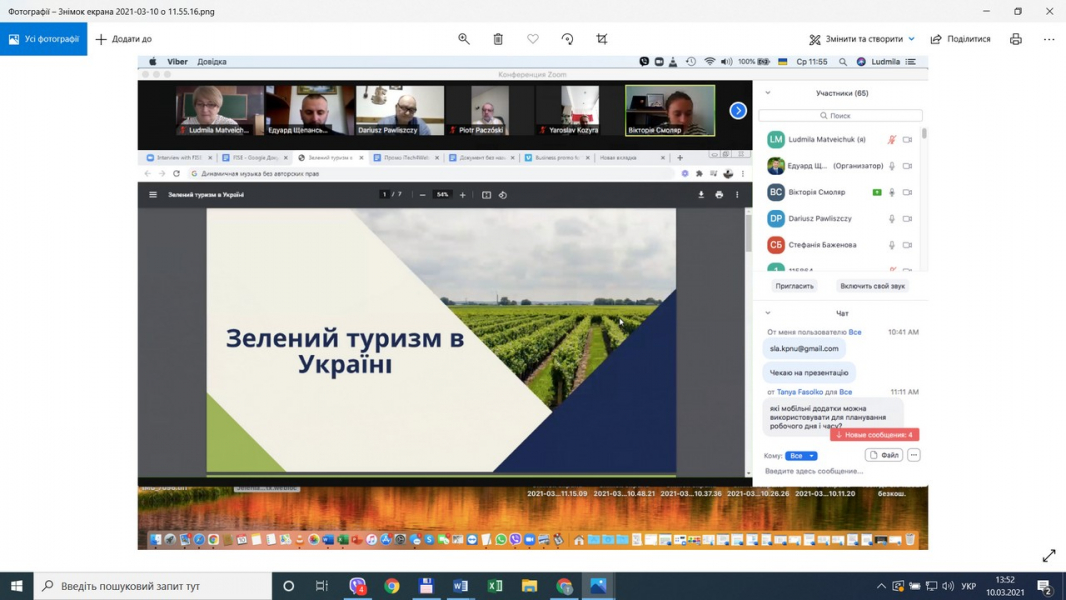Screen dimensions: 1066x600
Task: Click the Windows search box in taskbar
Action: click(153, 586)
